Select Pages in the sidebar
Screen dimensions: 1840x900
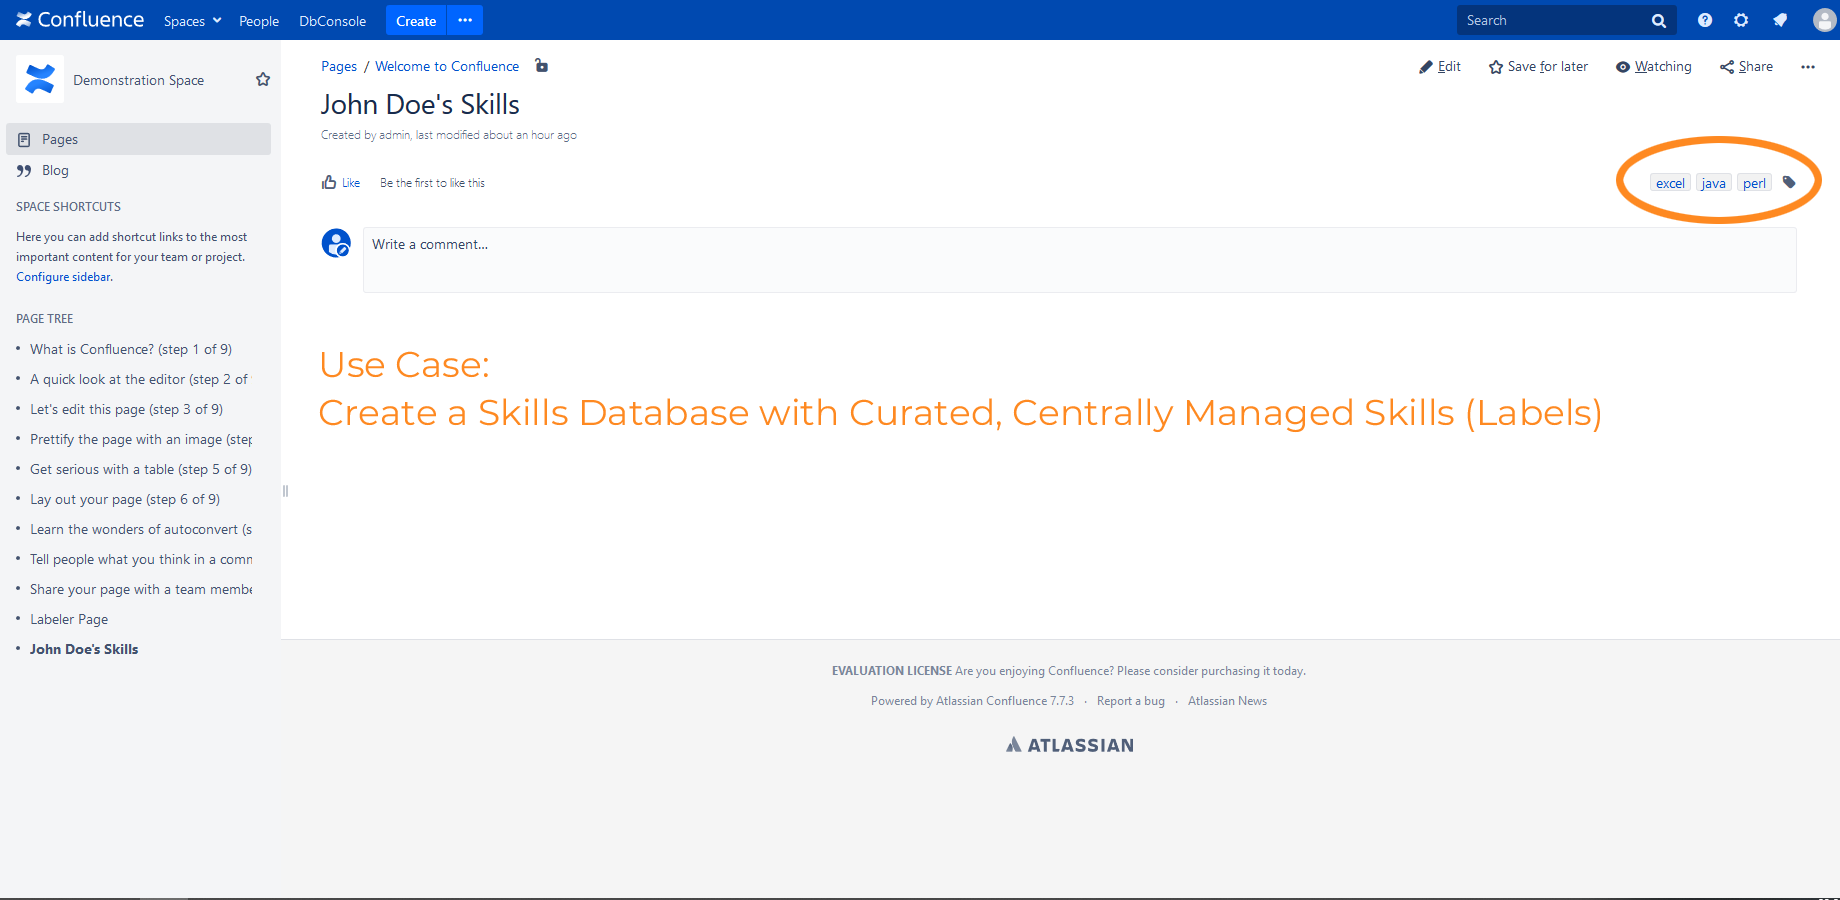click(x=138, y=139)
